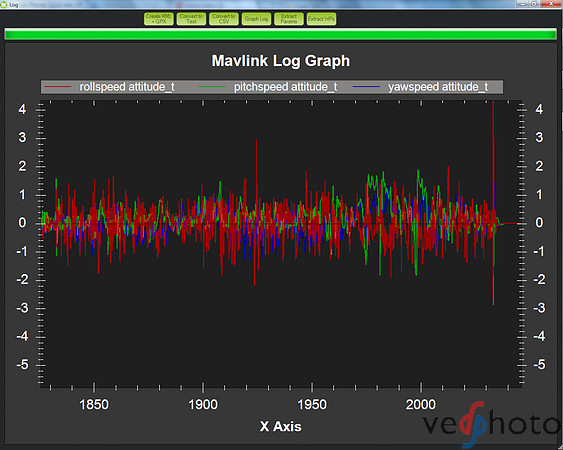
Task: Click the Extract WPs button
Action: tap(321, 19)
